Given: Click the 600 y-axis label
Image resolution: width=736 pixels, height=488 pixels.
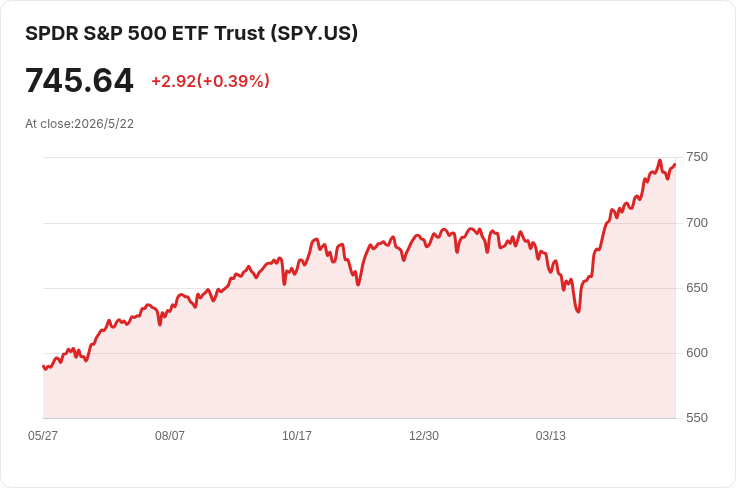Looking at the screenshot, I should pyautogui.click(x=697, y=352).
